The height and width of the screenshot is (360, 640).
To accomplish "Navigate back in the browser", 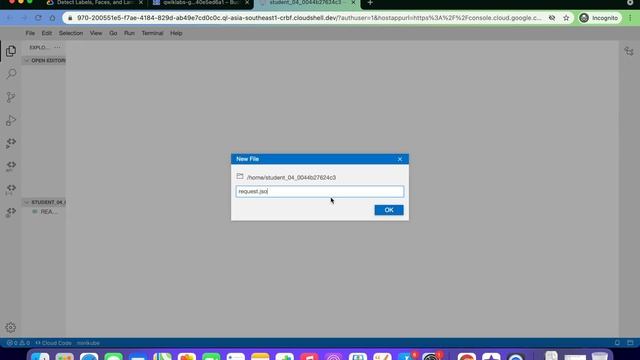I will click(9, 18).
